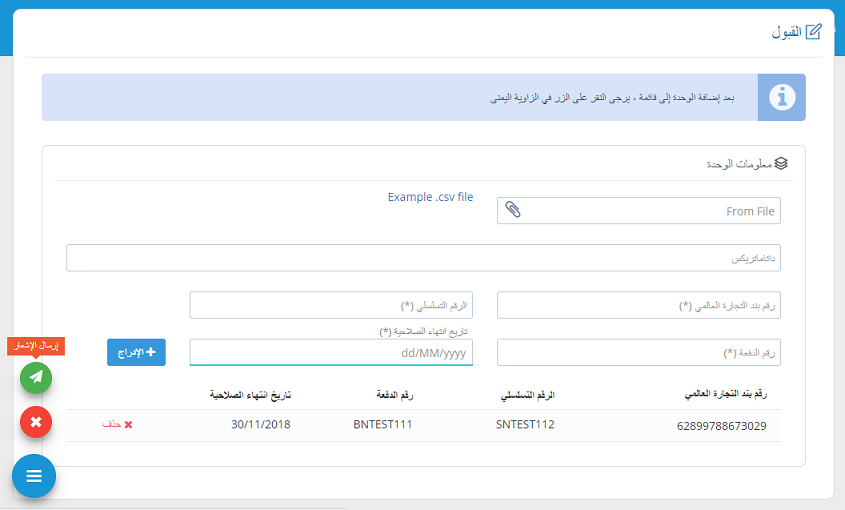Click the blue الإدراج insert button
The height and width of the screenshot is (510, 845).
coord(136,352)
